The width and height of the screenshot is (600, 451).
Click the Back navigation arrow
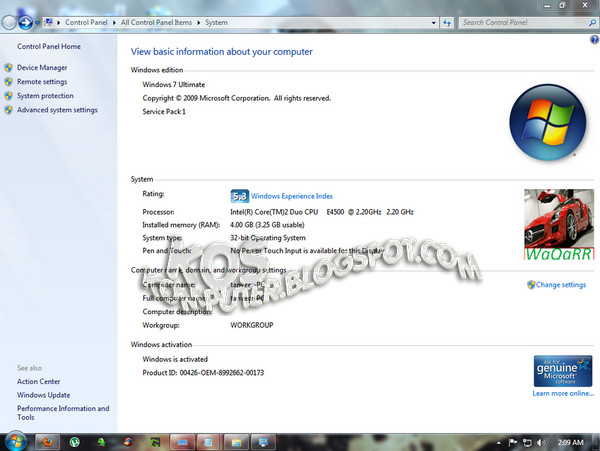click(9, 23)
